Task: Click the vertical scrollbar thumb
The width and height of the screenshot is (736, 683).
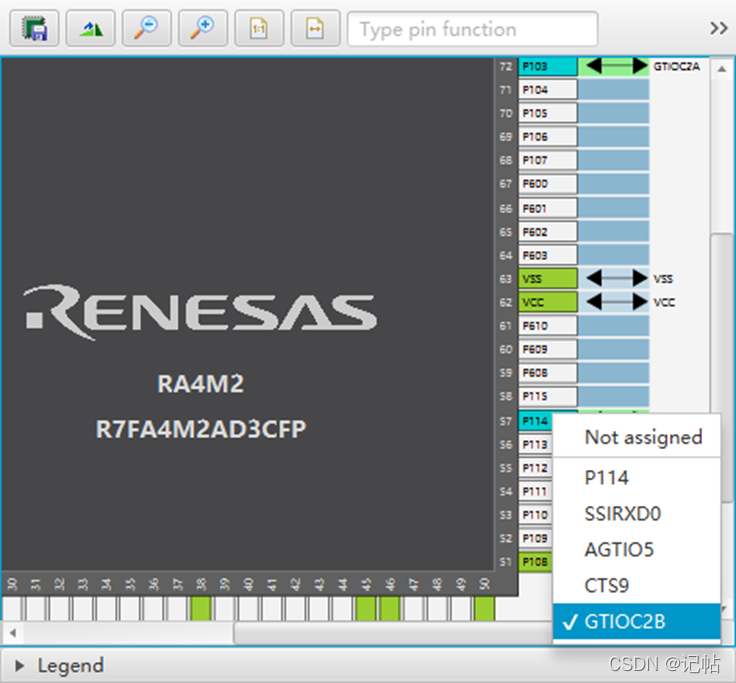Action: coord(722,368)
